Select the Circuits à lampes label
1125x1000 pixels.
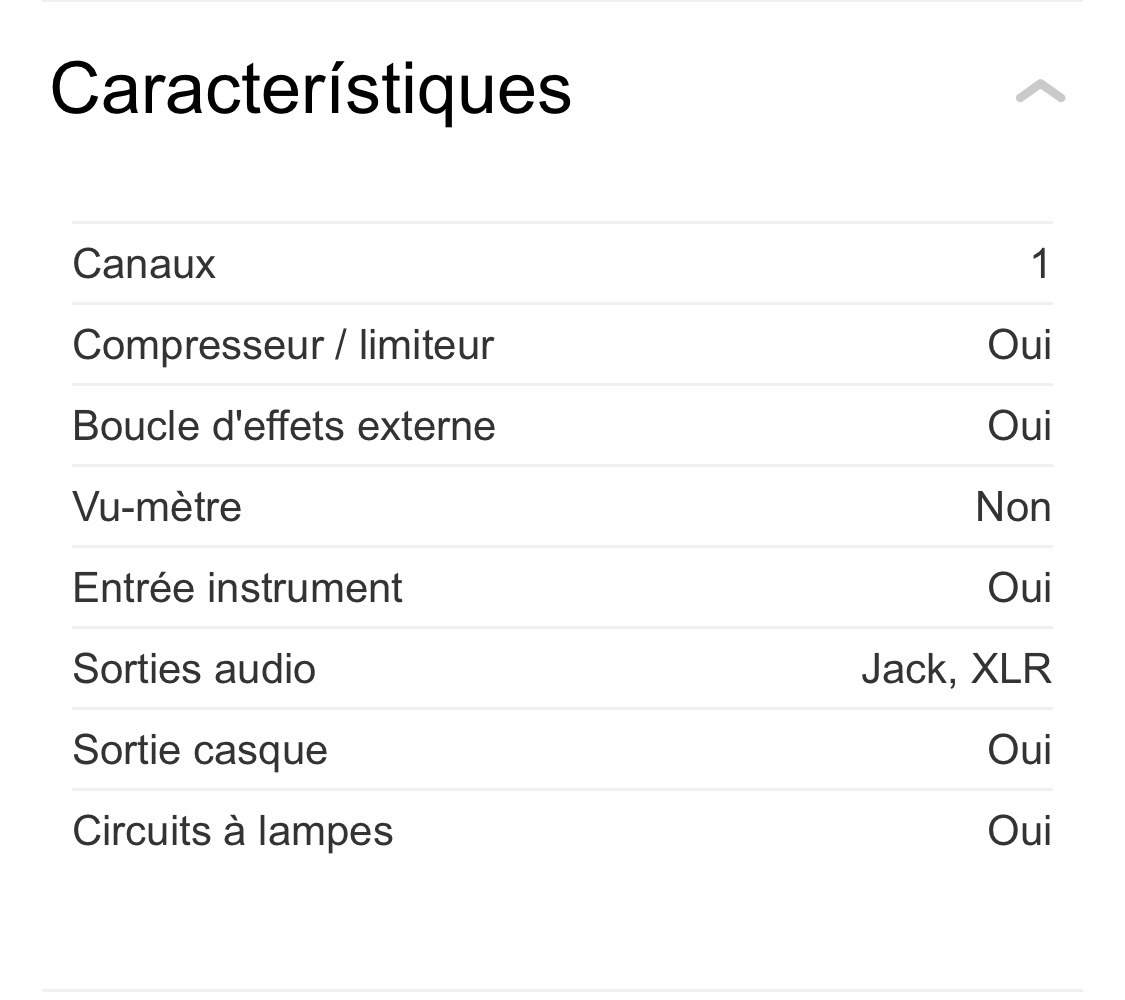click(232, 832)
